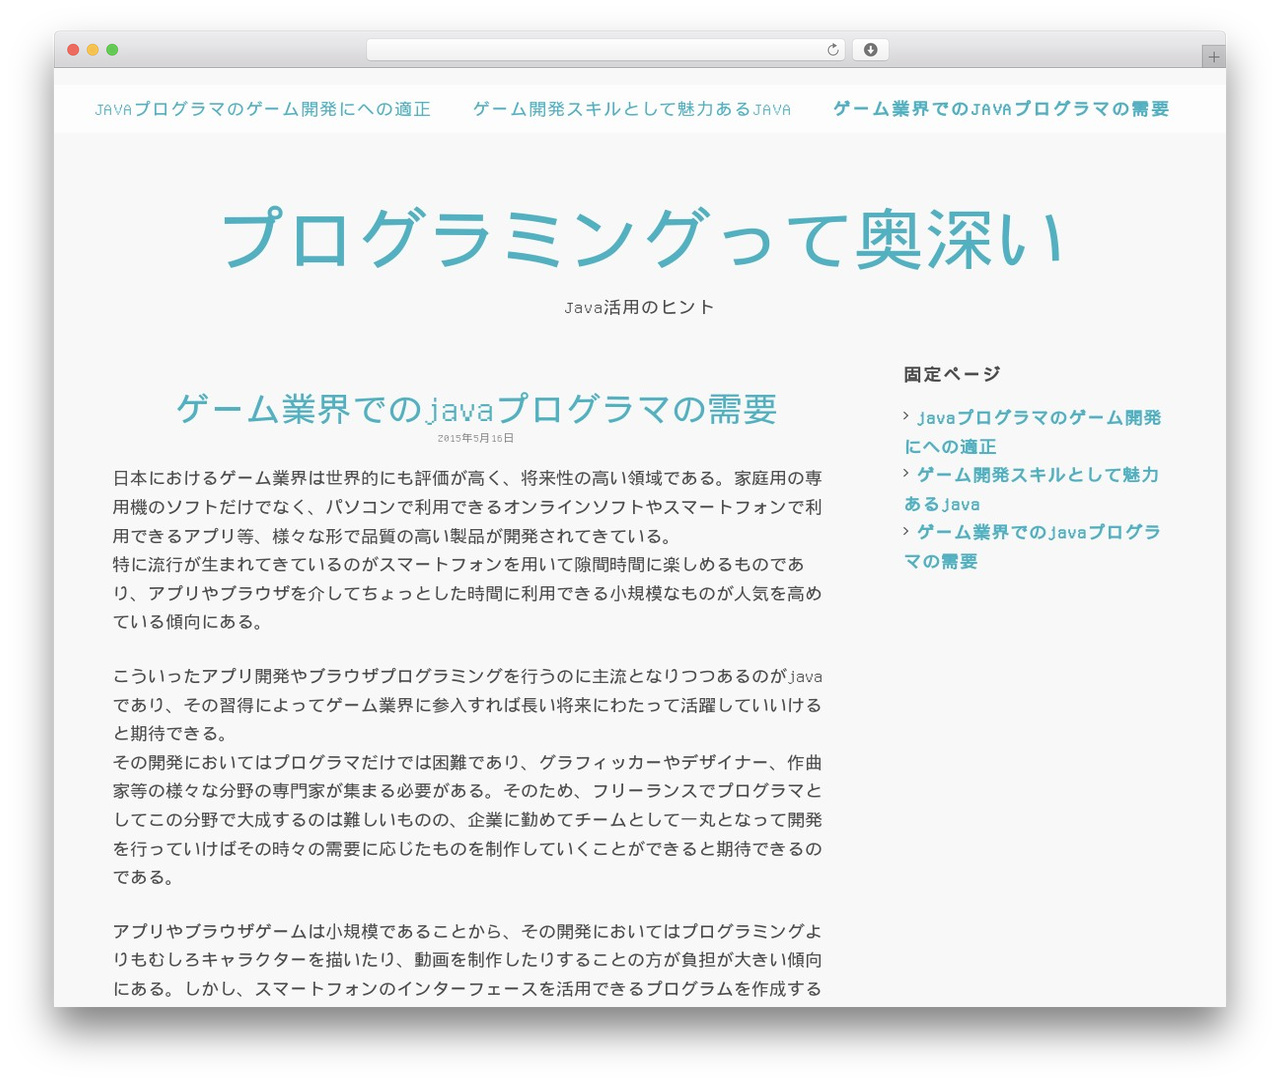Open sidebar link ゲーム業界でのjavaプログラマの需要
Screen dimensions: 1280x1084
pos(1033,547)
